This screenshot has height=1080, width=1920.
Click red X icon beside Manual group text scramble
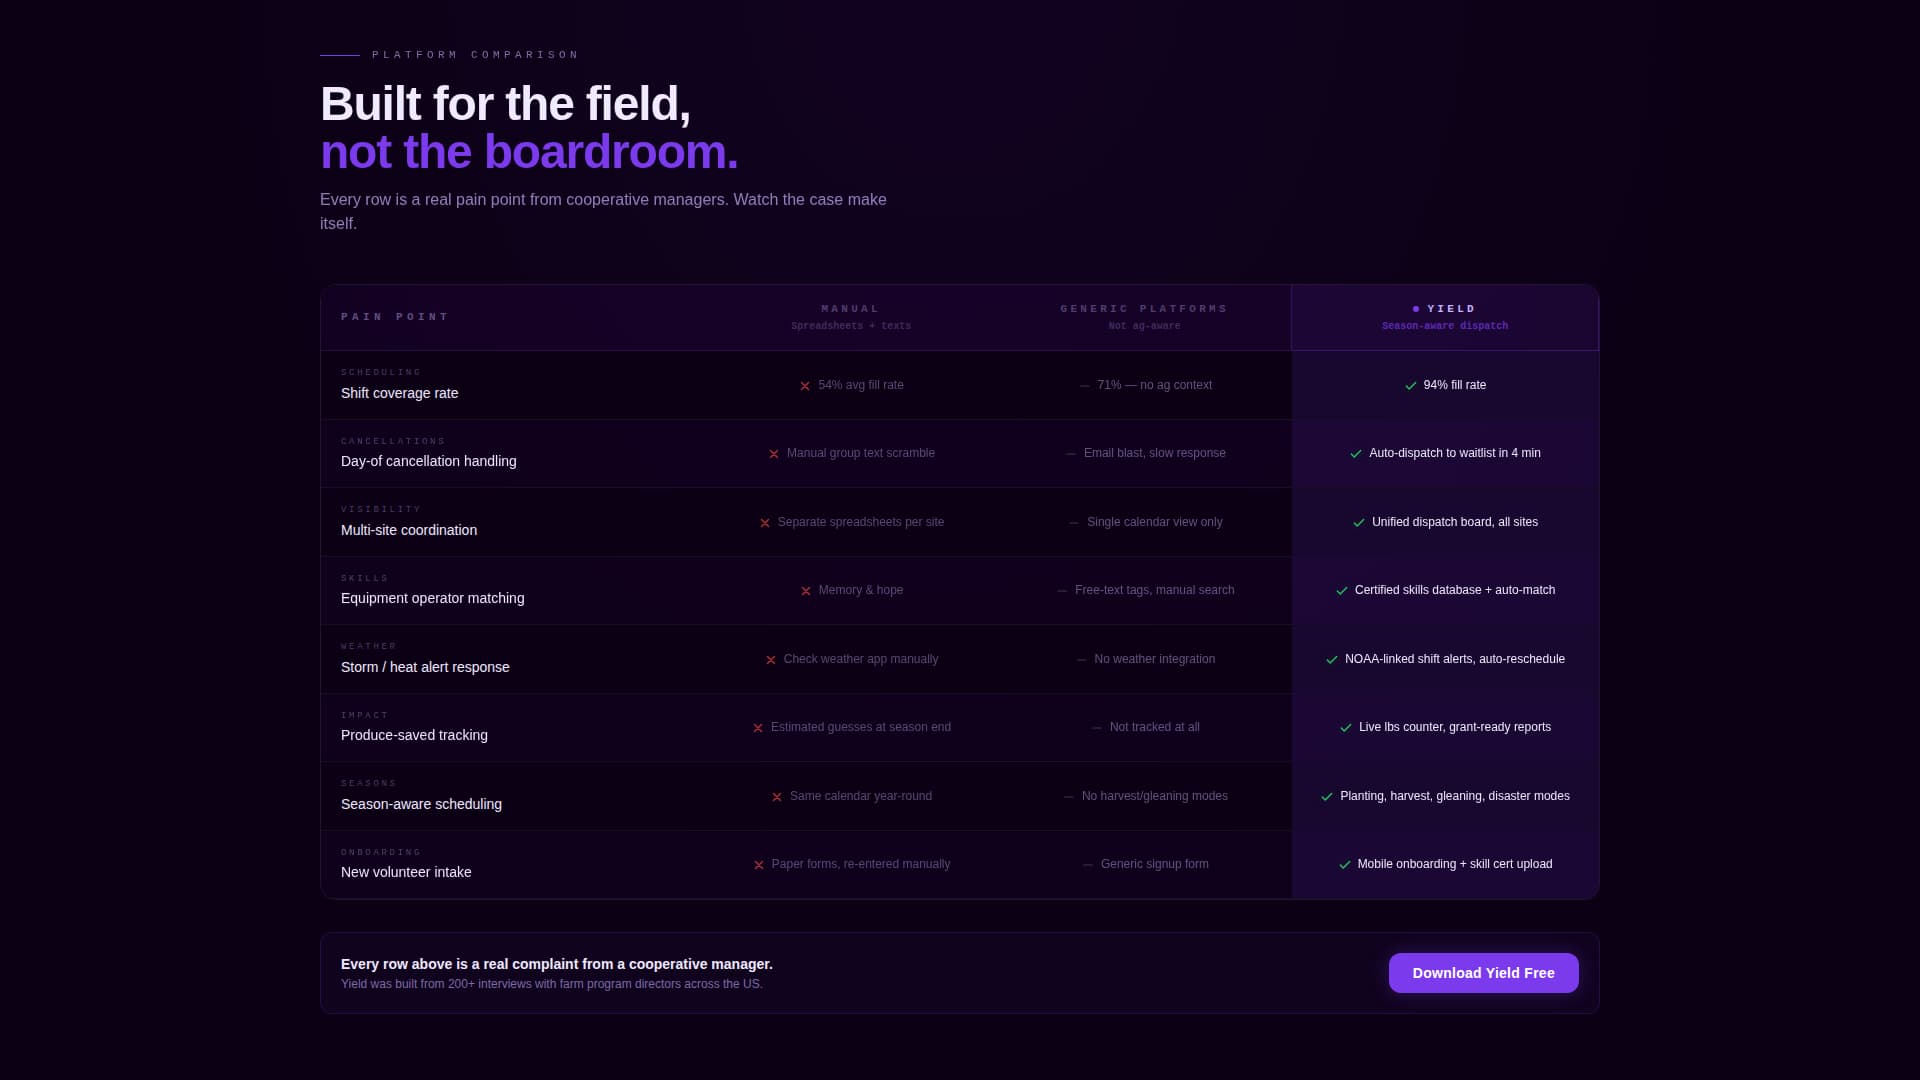point(774,454)
